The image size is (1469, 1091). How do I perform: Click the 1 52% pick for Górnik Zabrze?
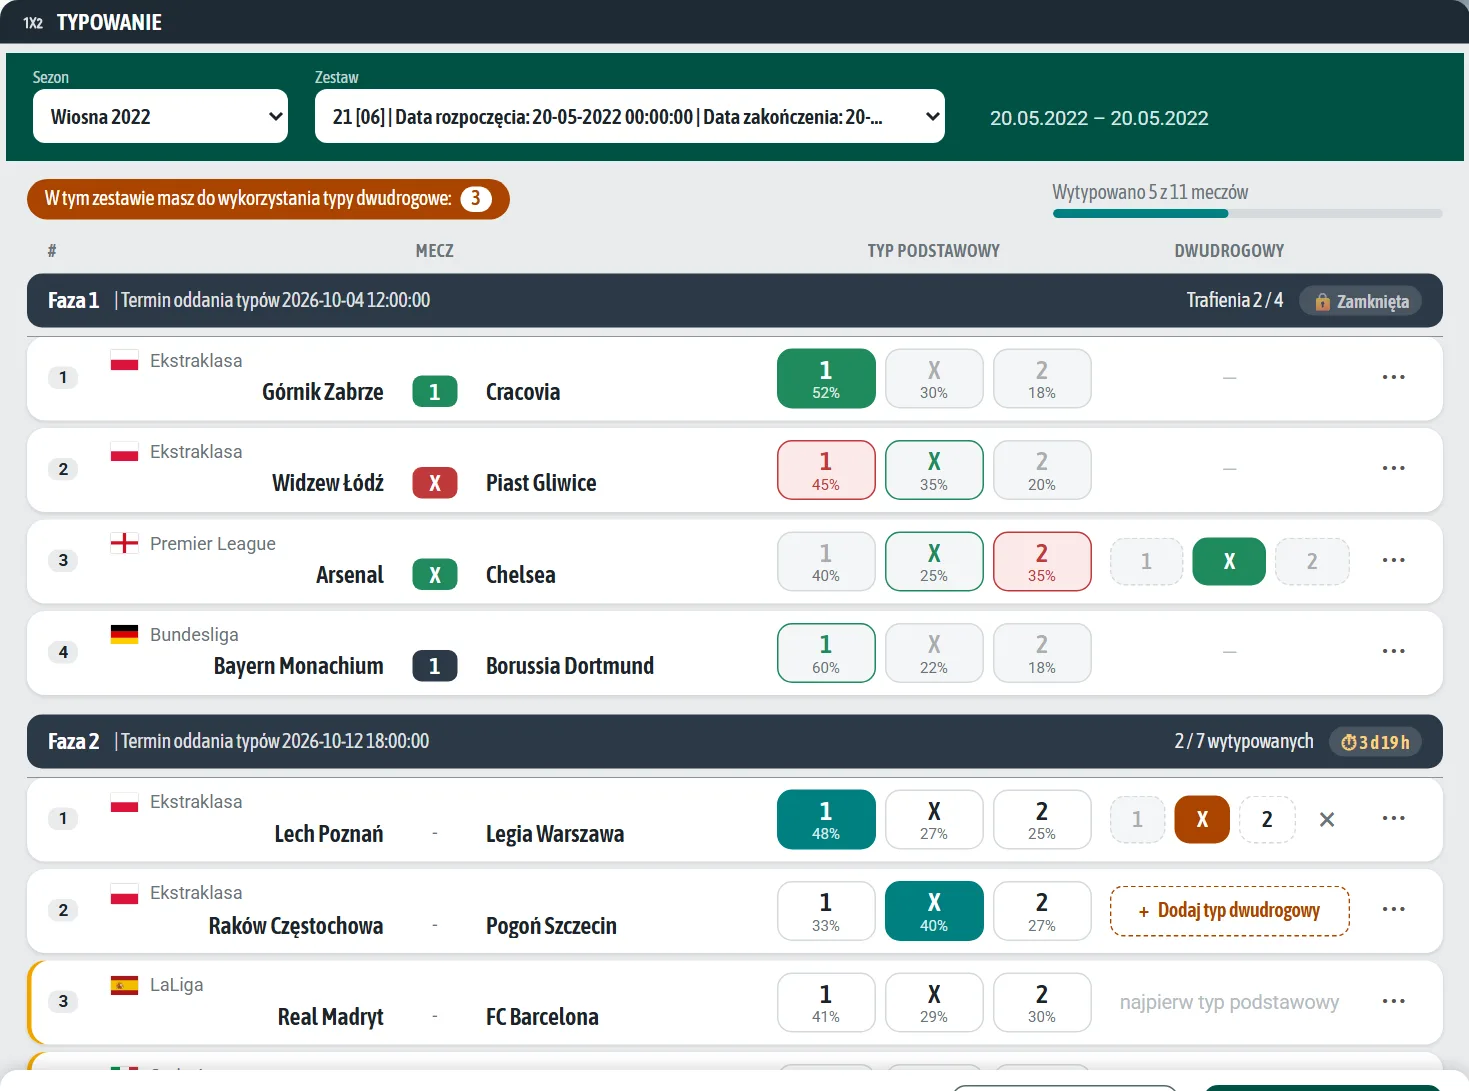point(826,379)
